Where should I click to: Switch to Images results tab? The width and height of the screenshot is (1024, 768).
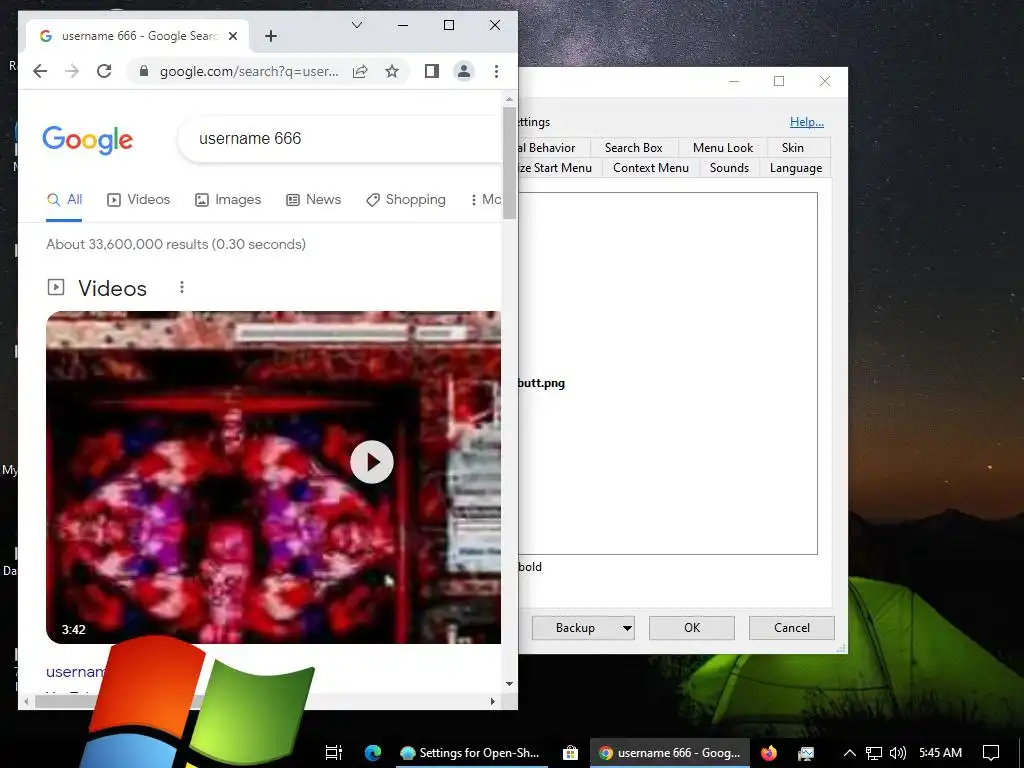click(x=228, y=200)
